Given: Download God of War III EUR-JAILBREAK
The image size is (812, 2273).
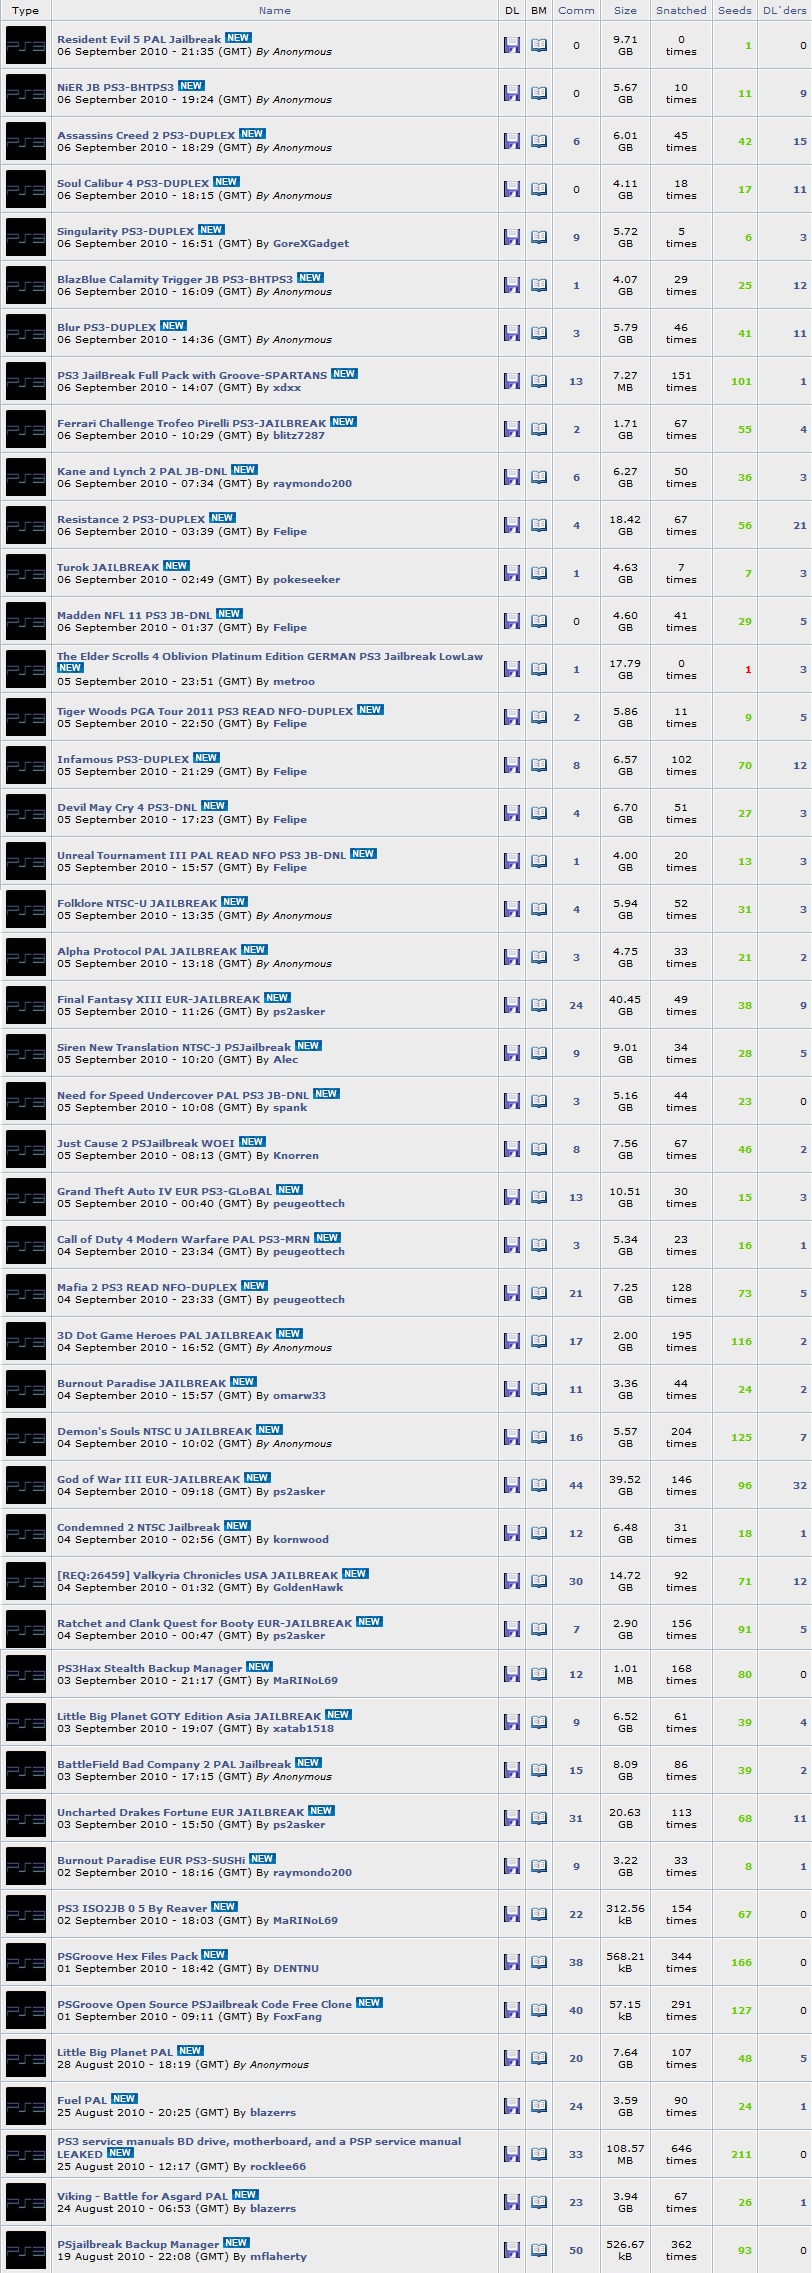Looking at the screenshot, I should (x=512, y=1485).
